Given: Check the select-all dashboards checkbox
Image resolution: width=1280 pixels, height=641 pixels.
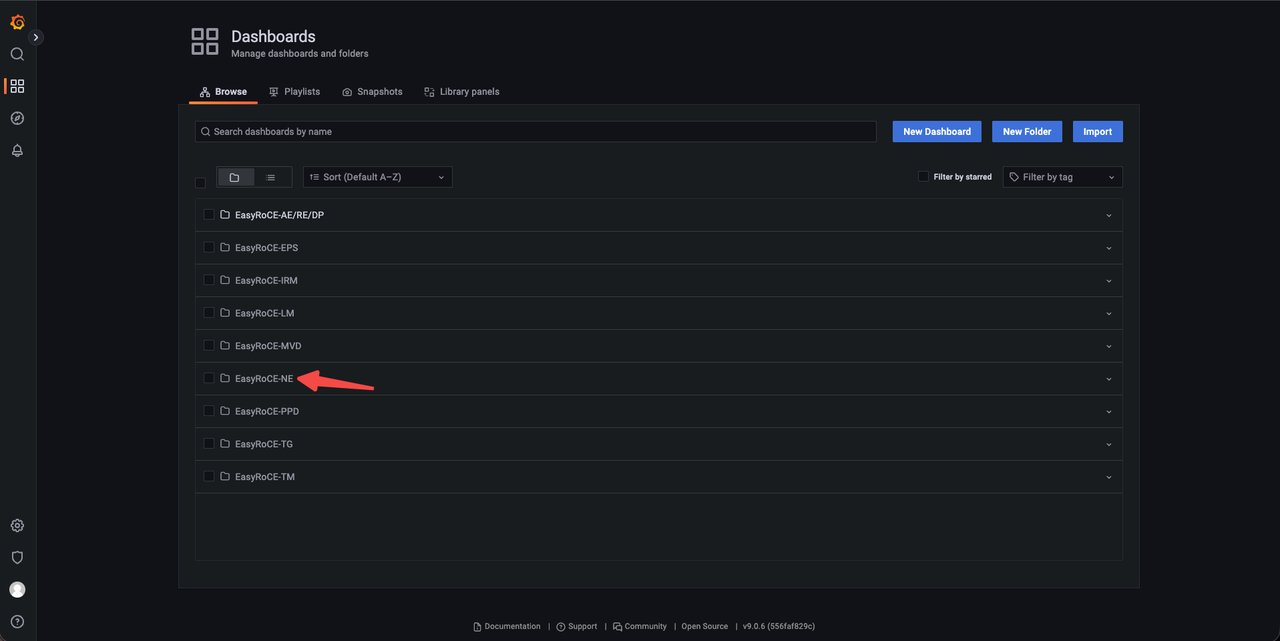Looking at the screenshot, I should (200, 182).
